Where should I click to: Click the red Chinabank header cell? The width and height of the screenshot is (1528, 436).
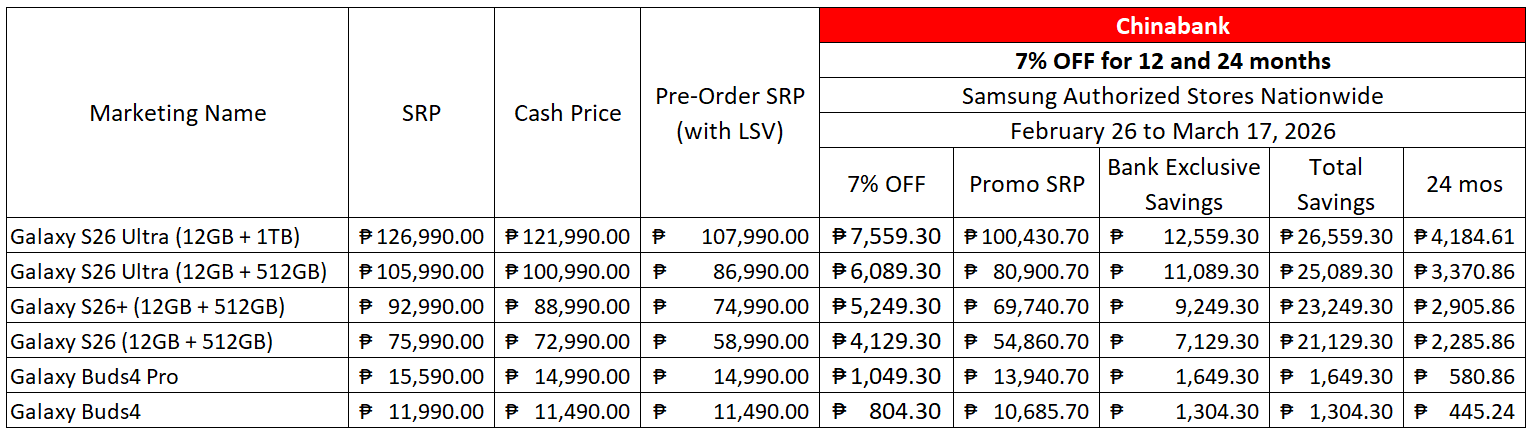1172,26
